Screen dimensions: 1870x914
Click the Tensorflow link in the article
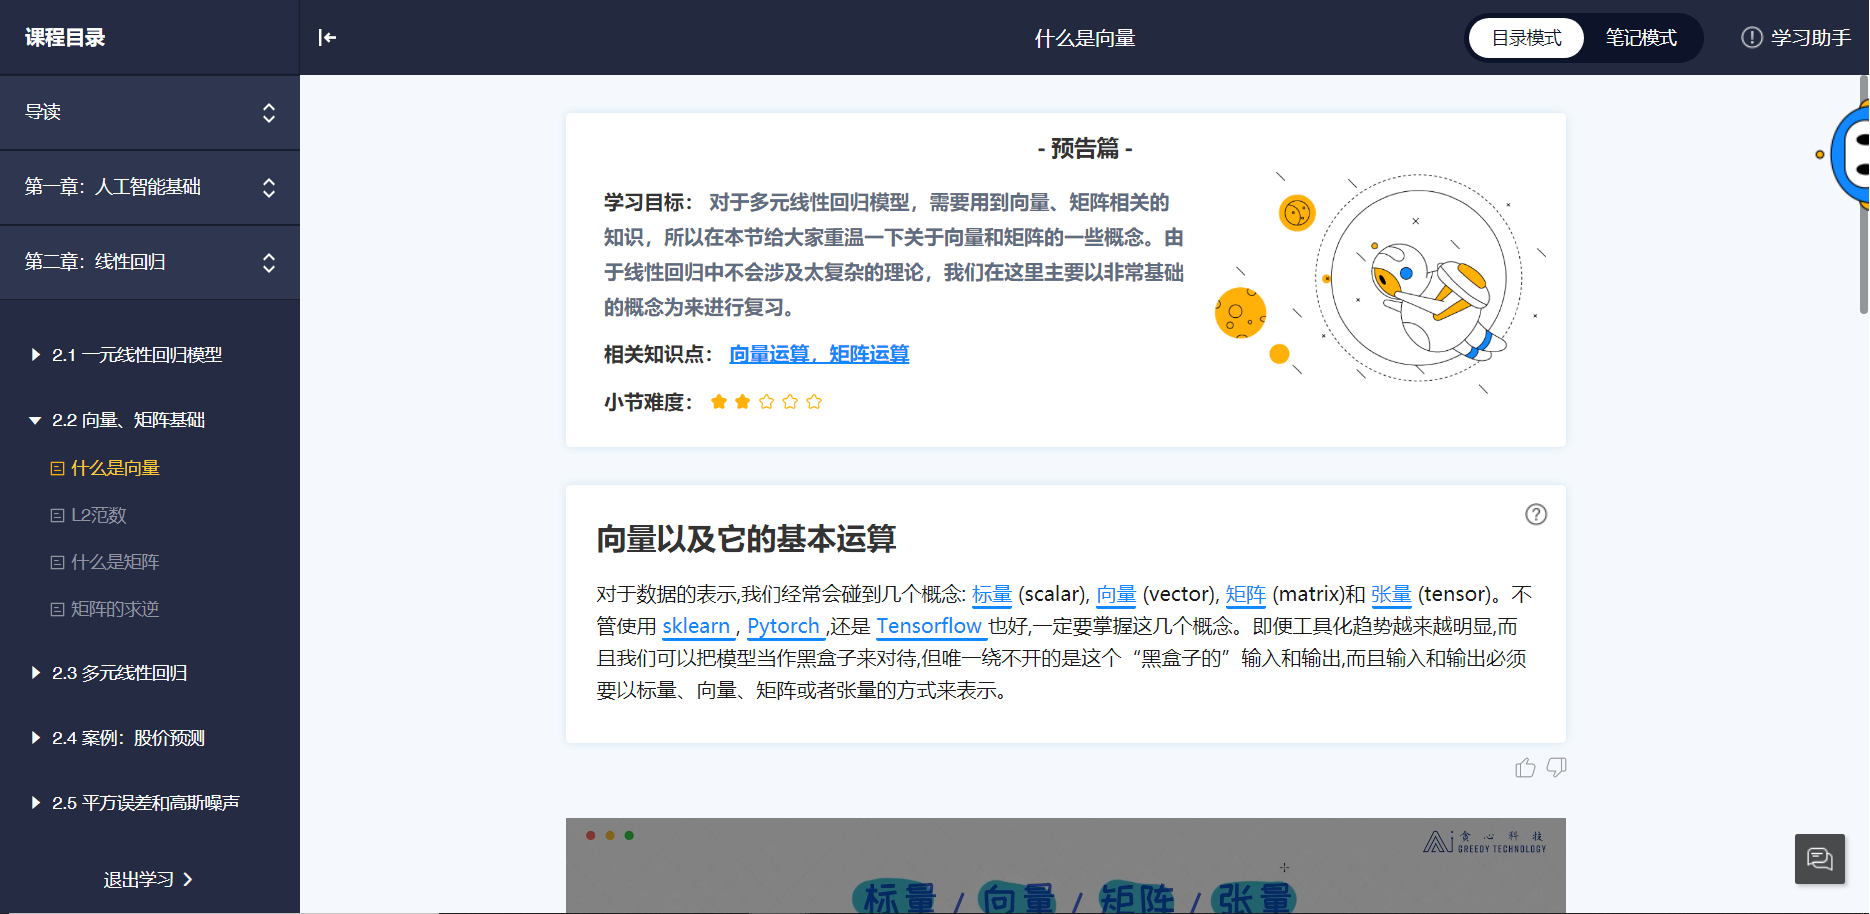point(930,627)
